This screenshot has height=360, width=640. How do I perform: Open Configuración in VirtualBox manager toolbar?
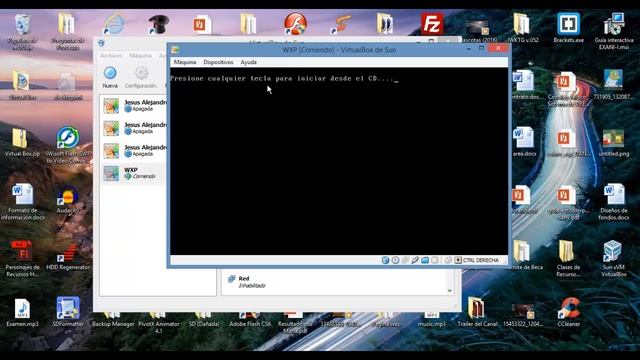141,77
